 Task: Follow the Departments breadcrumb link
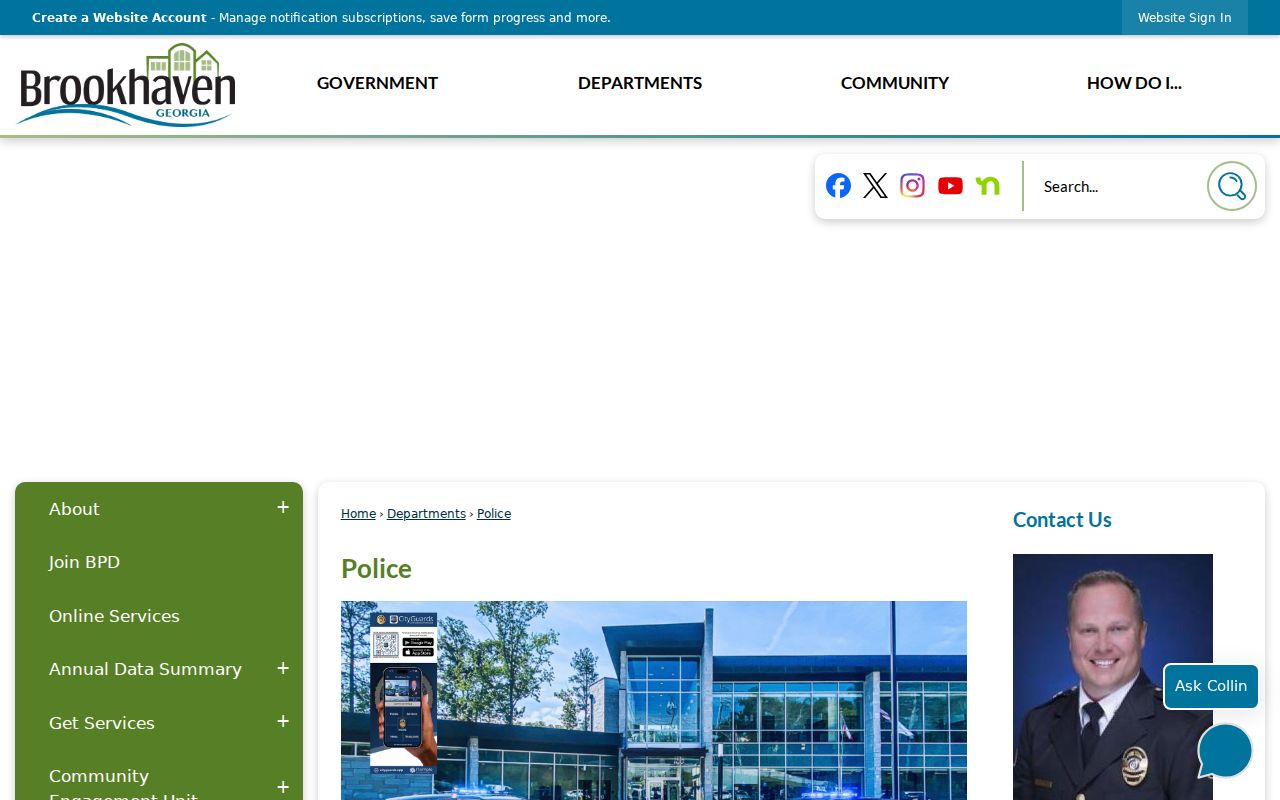[x=426, y=514]
